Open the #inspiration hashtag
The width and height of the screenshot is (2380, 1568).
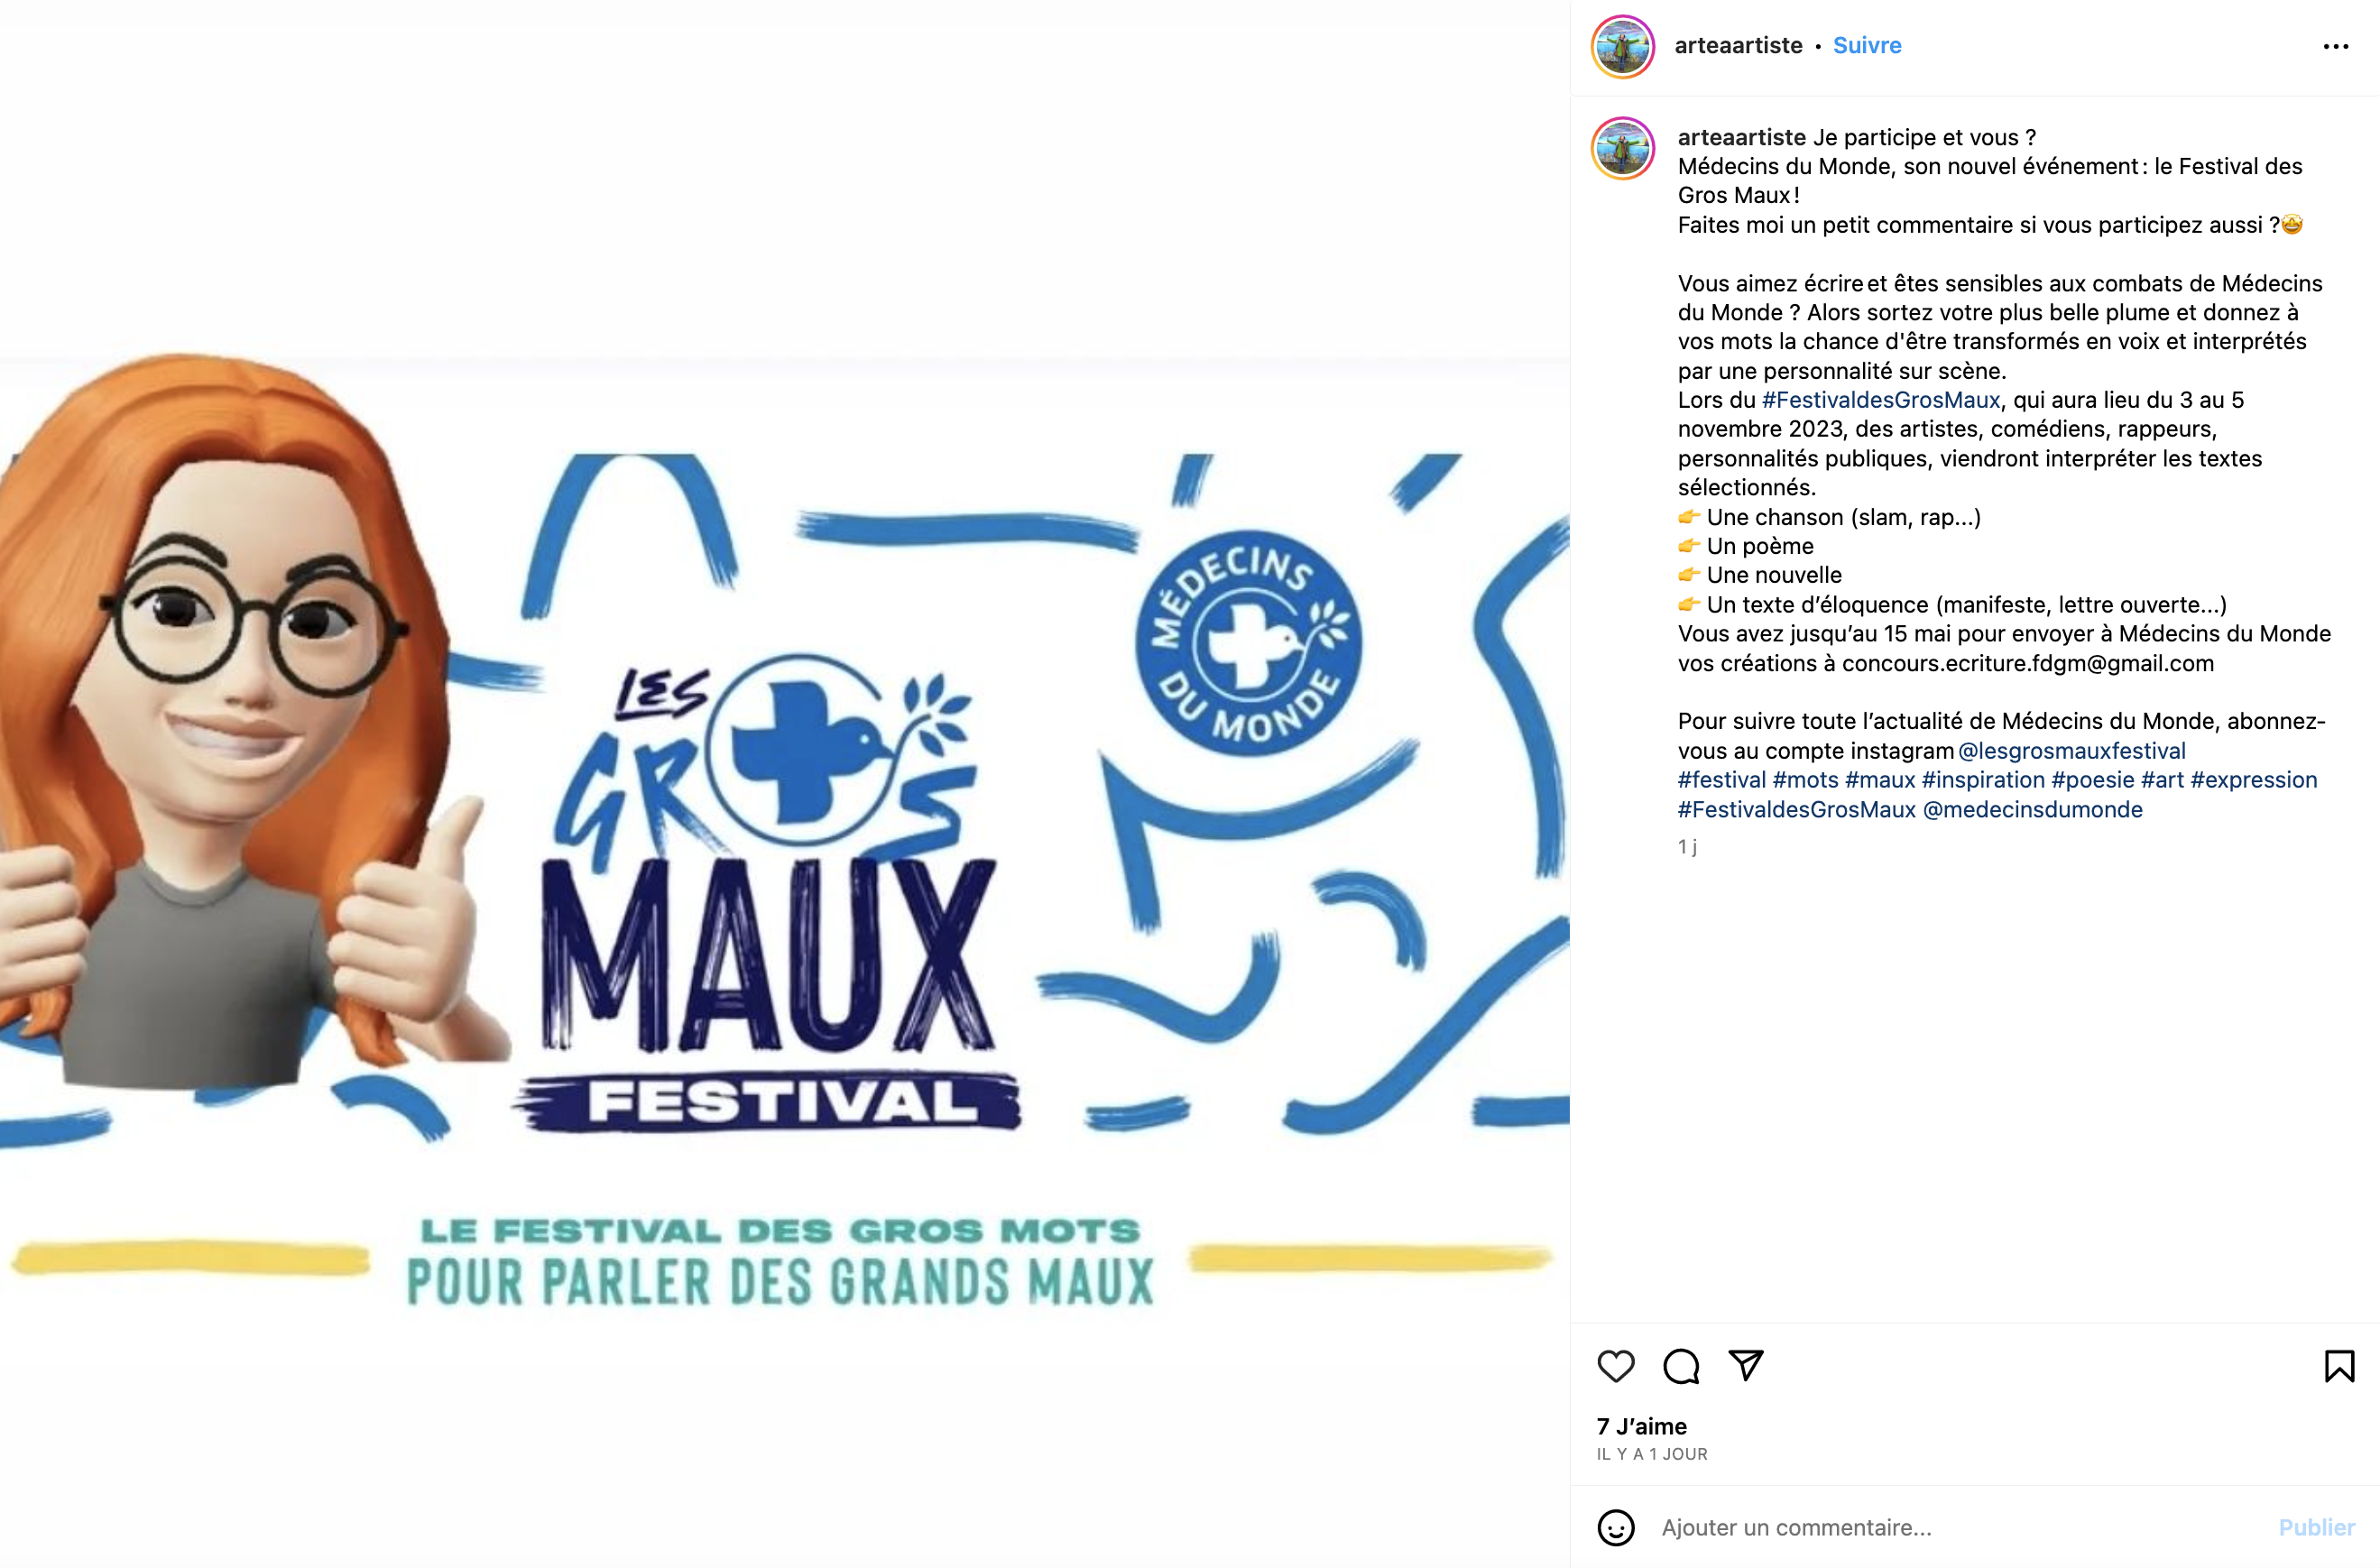1983,780
